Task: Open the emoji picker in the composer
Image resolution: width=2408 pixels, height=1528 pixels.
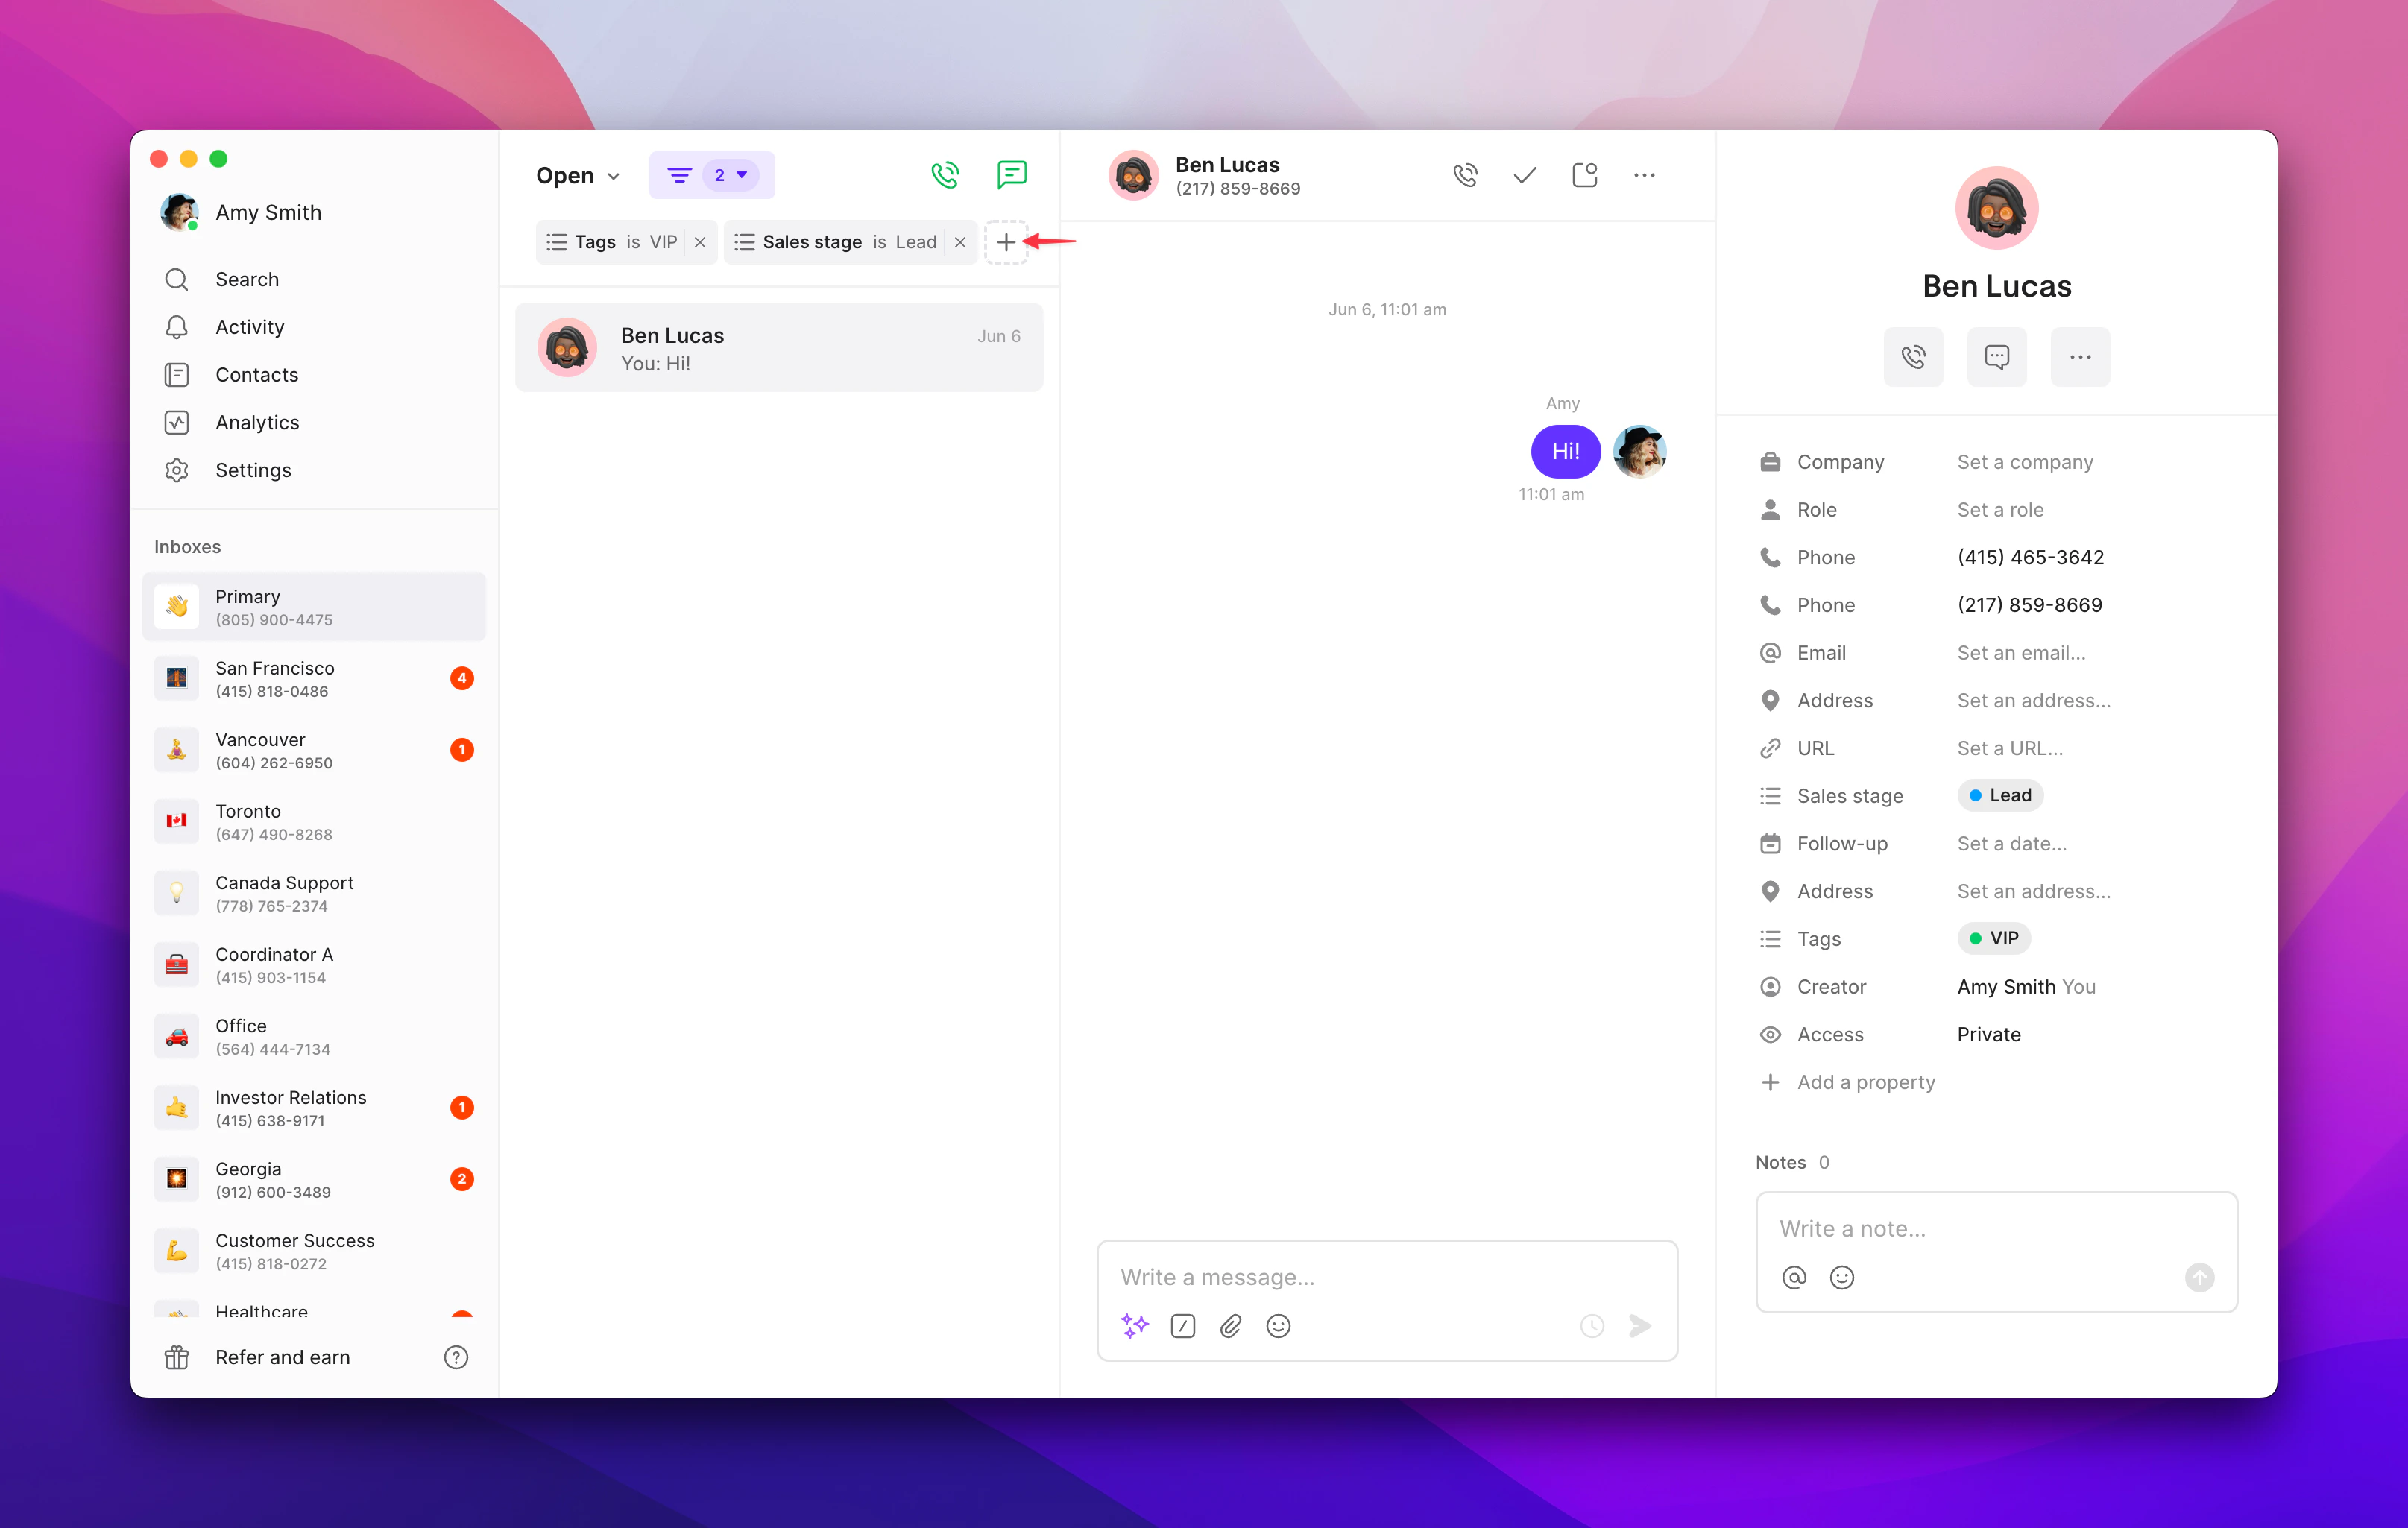Action: tap(1278, 1326)
